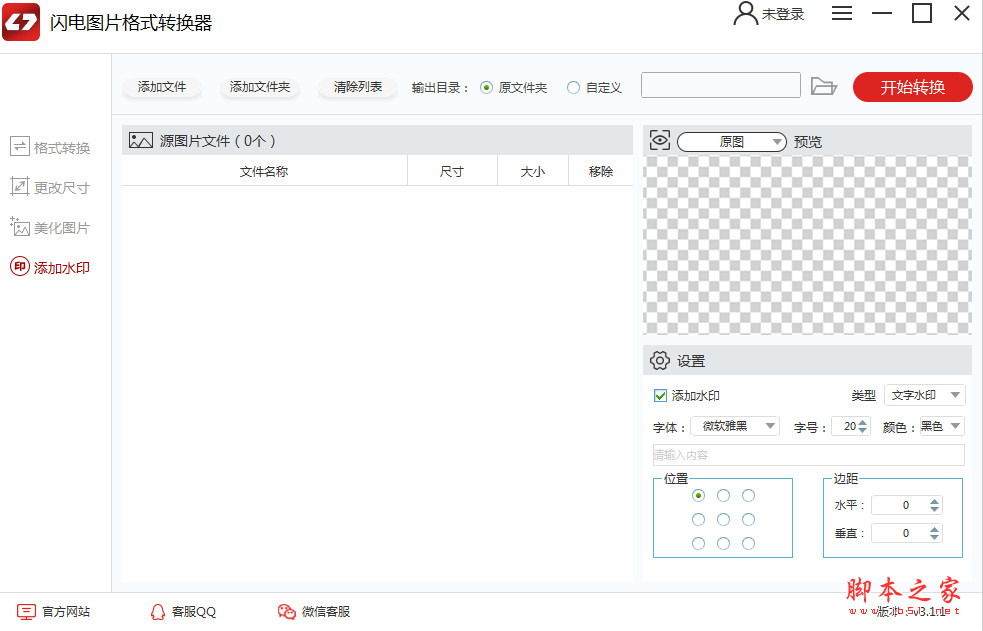Choose the center position radio in 位置 grid
The image size is (983, 631).
click(x=723, y=519)
